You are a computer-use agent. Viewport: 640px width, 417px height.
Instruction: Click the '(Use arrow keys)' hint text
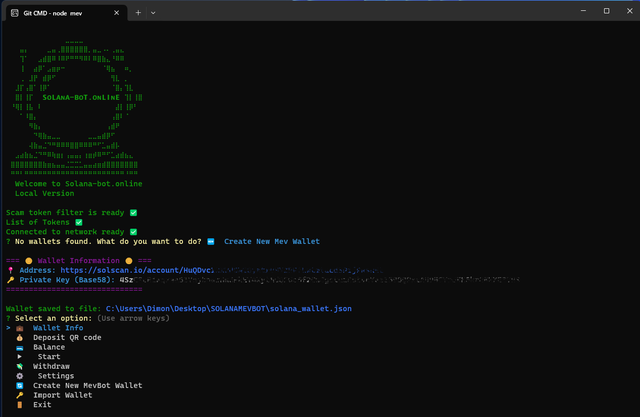pos(133,318)
